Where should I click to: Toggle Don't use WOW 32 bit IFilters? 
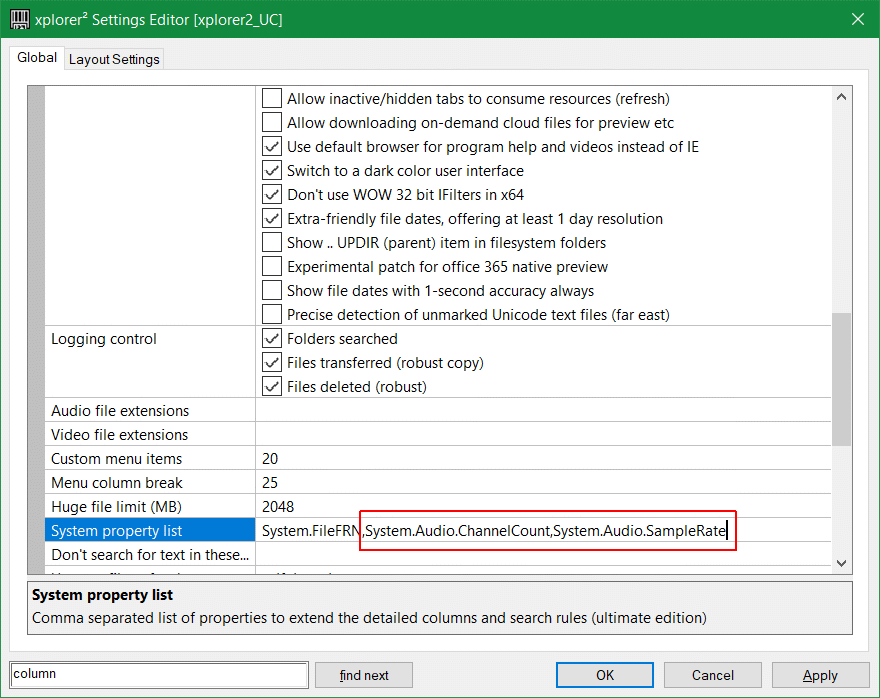pos(272,195)
